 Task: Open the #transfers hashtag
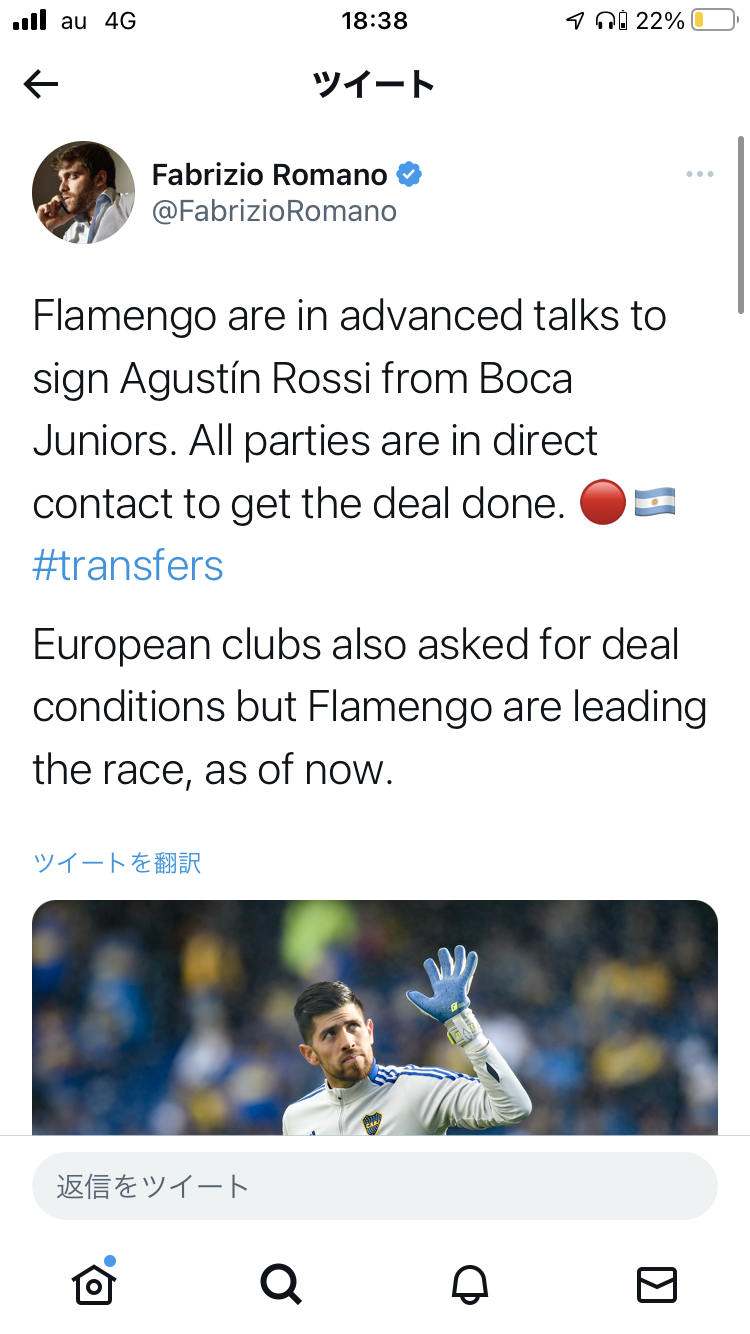pyautogui.click(x=128, y=566)
